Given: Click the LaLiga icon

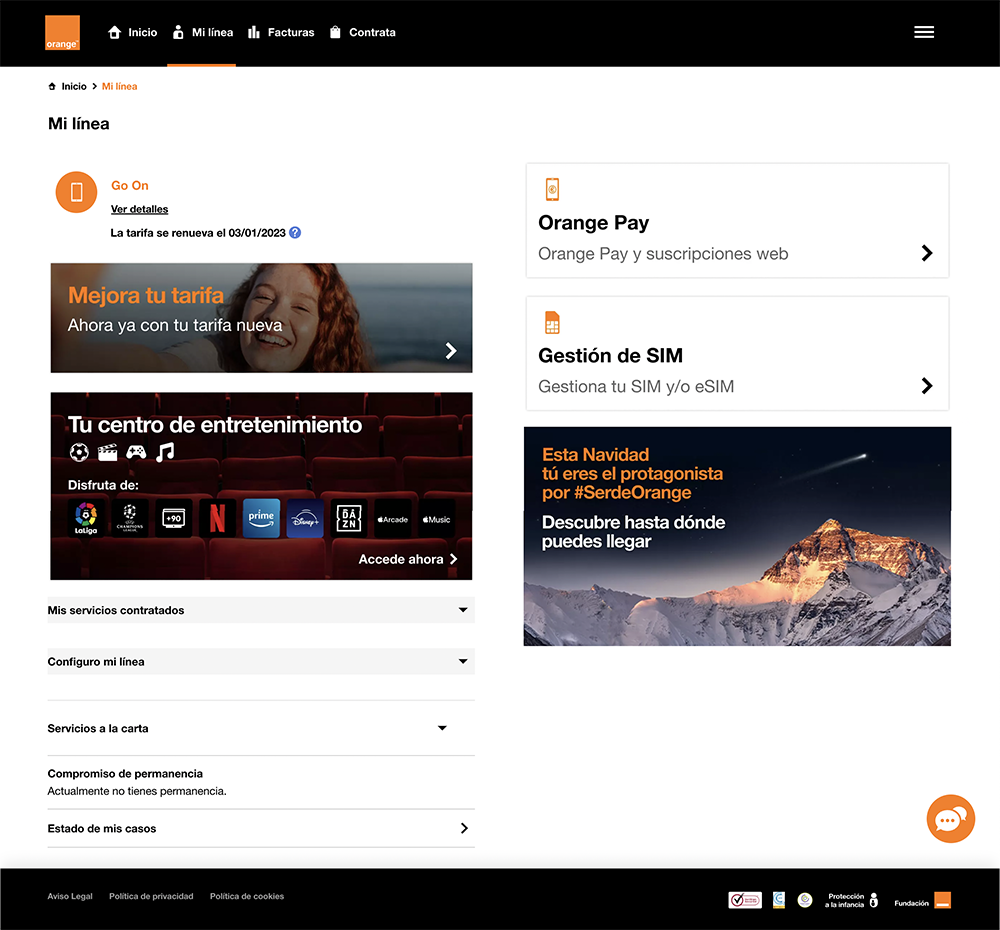Looking at the screenshot, I should click(86, 518).
